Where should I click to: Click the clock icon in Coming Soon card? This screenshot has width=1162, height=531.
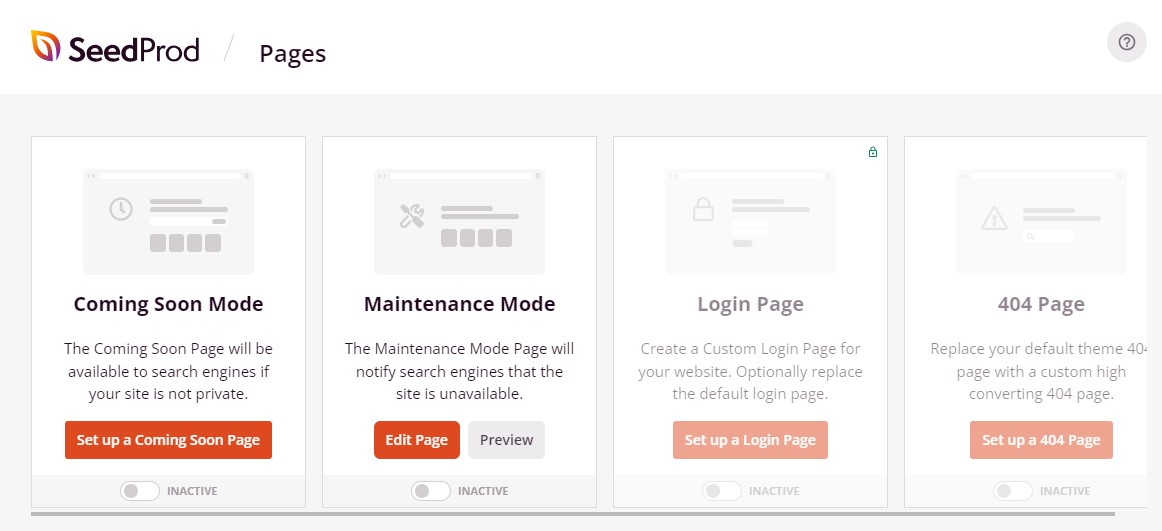point(121,210)
